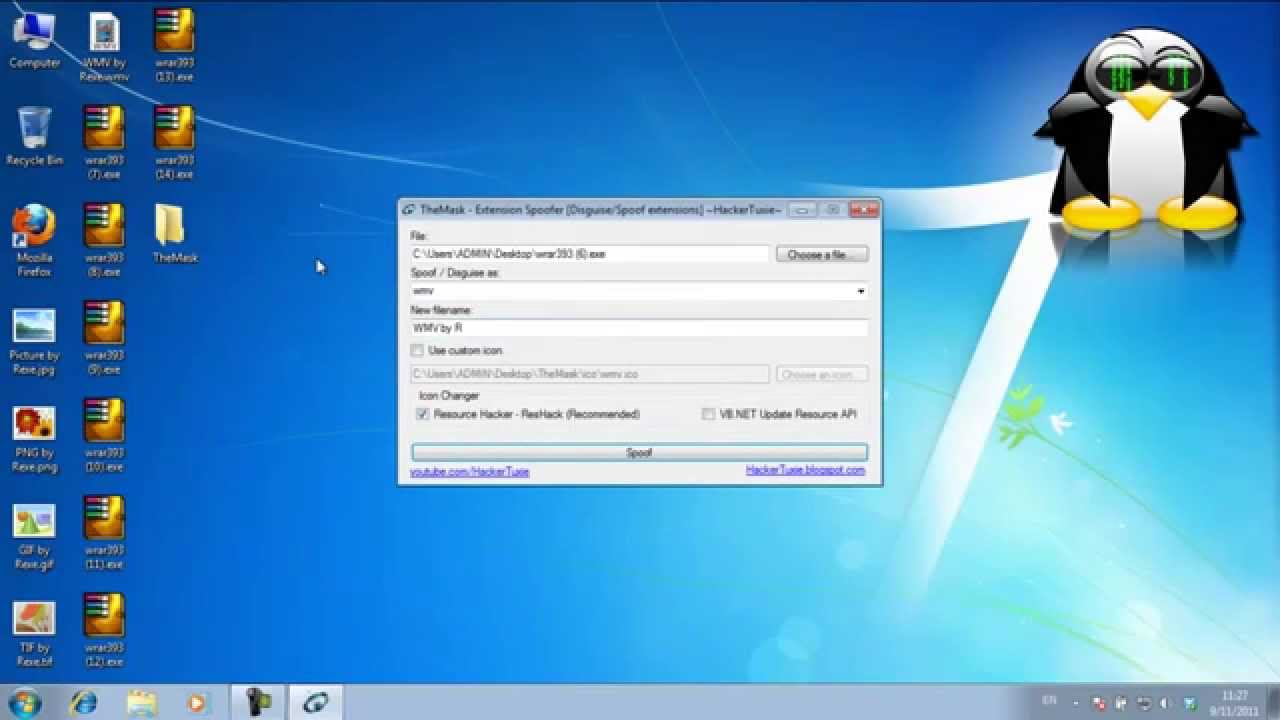1280x720 pixels.
Task: Open the HackerTuxie.blogspot.com link
Action: (805, 470)
